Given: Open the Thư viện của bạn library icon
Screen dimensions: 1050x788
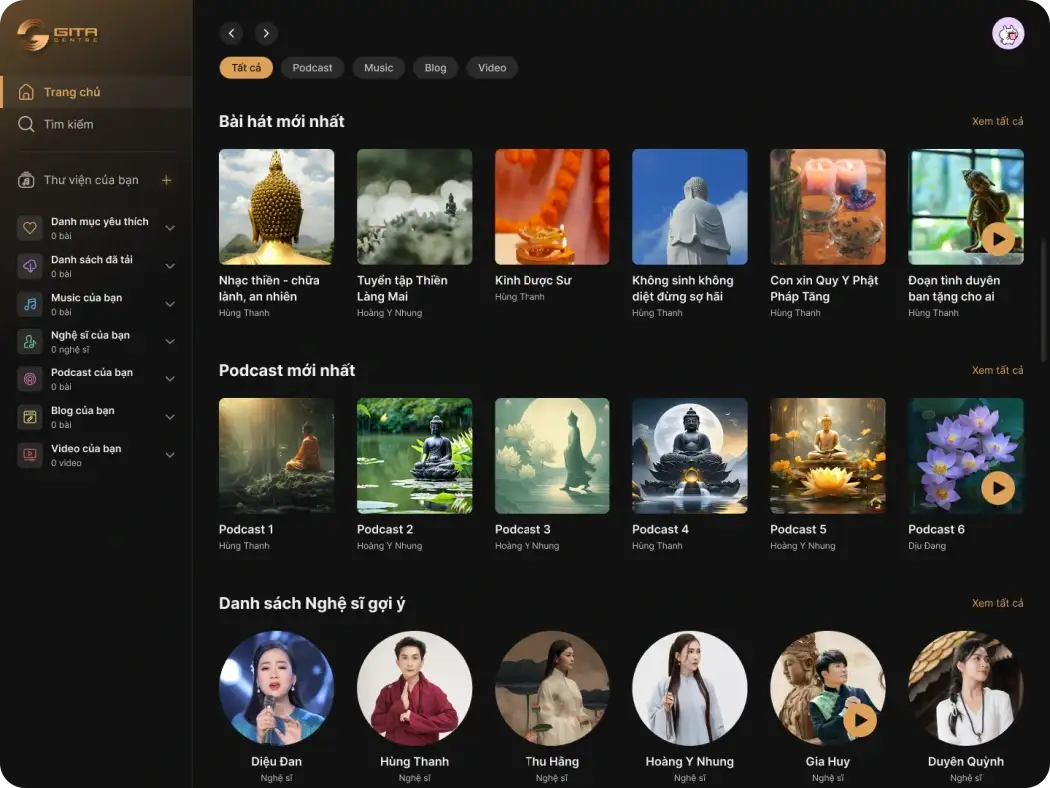Looking at the screenshot, I should pos(29,179).
